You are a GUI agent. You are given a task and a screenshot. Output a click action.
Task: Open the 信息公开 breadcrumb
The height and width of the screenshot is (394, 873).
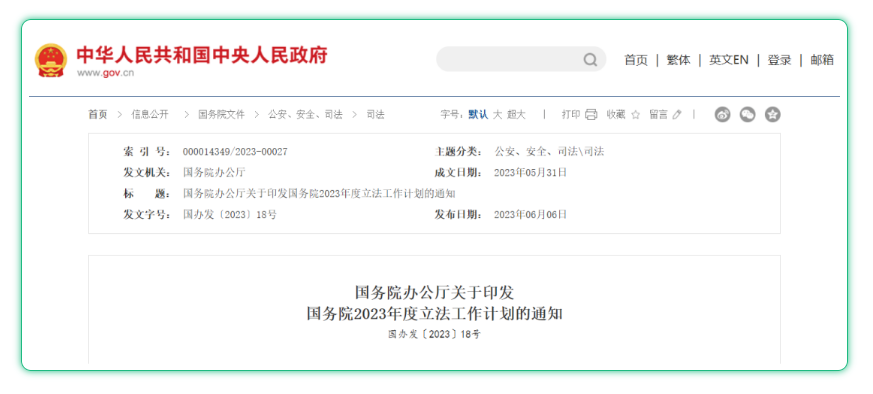point(150,115)
